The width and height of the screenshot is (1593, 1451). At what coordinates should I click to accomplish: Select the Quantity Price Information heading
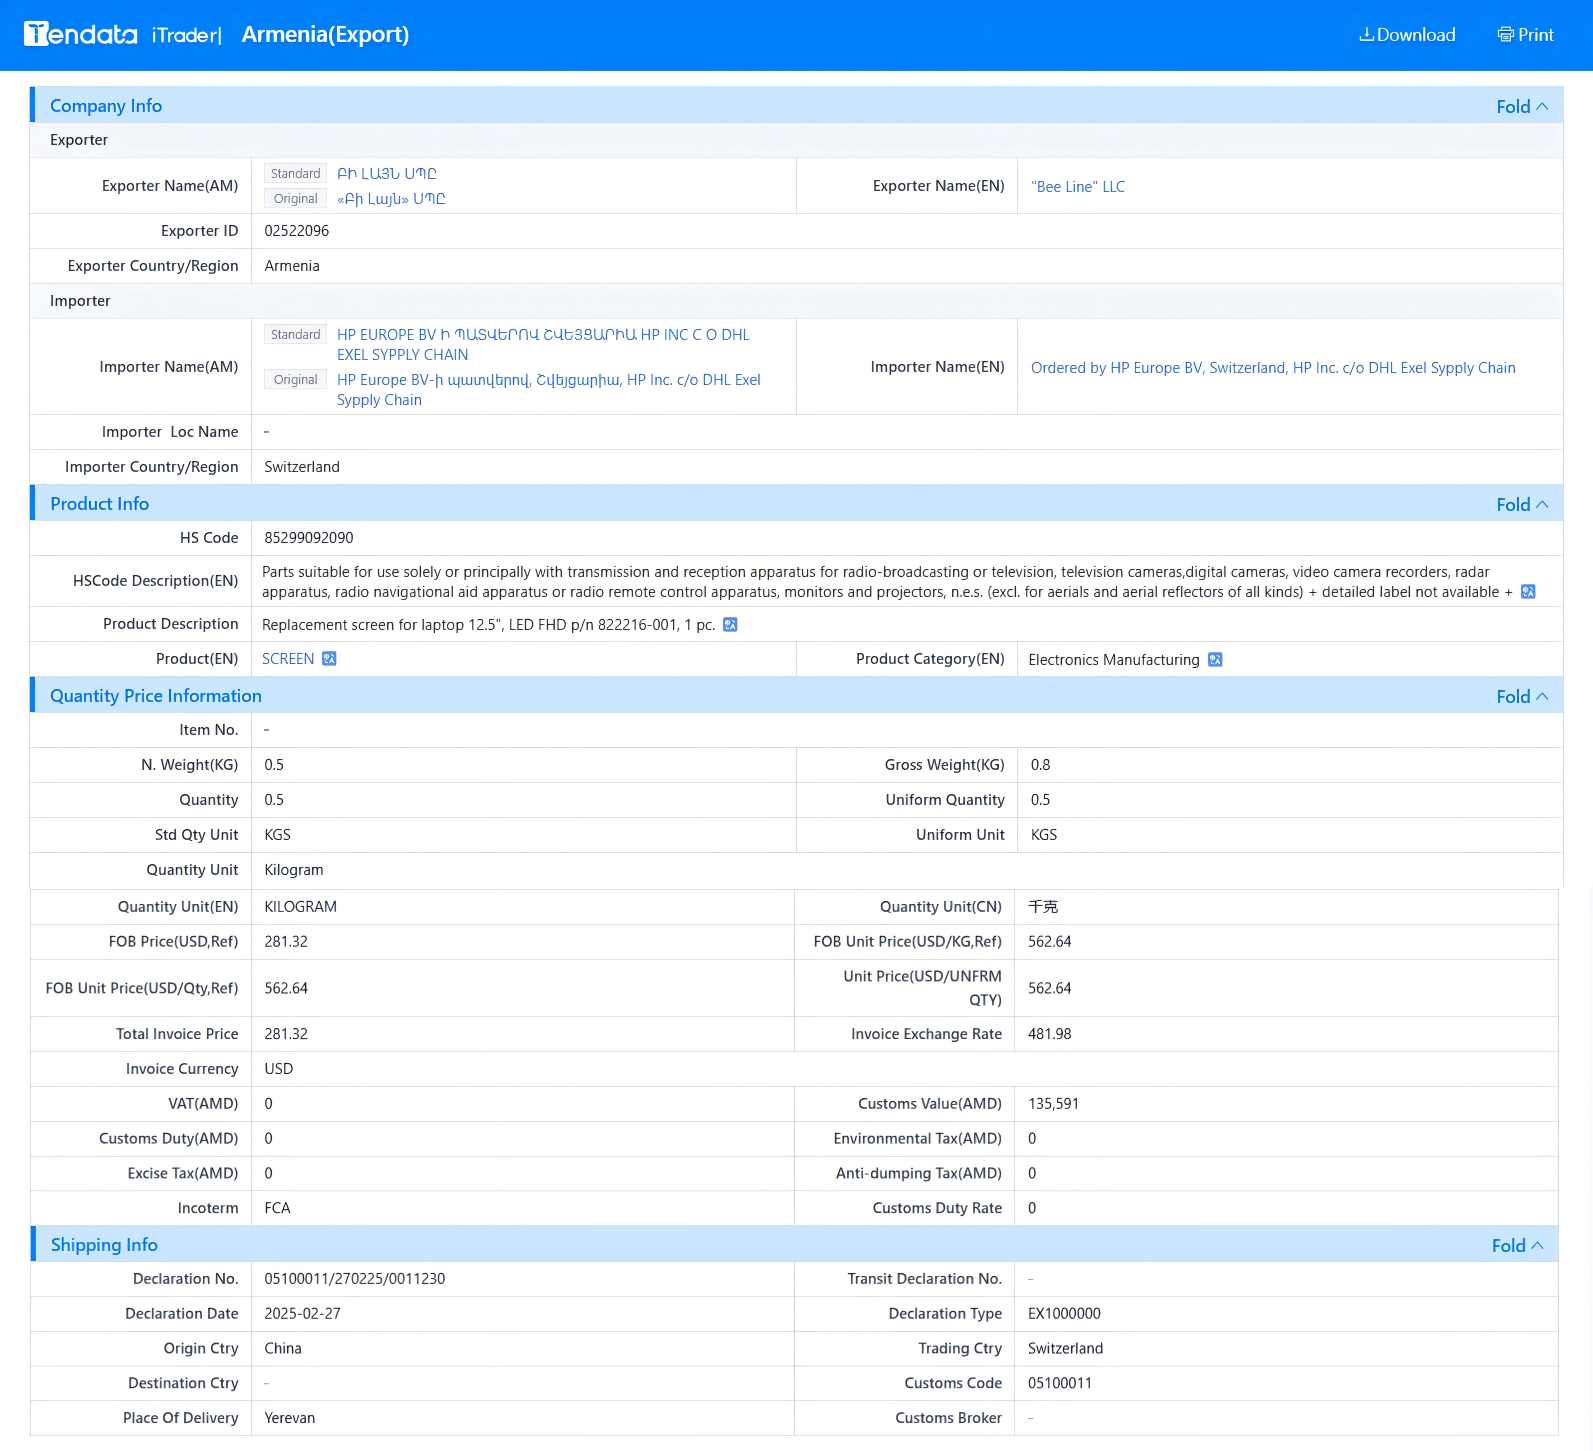click(156, 696)
